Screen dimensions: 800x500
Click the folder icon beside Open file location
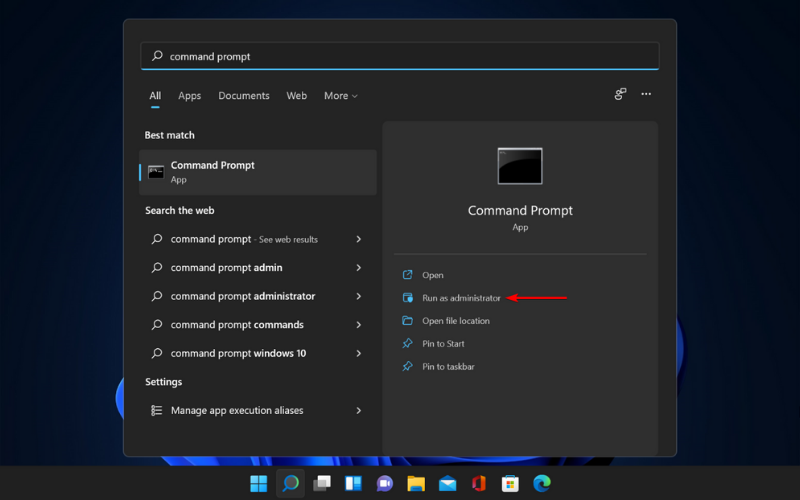(x=407, y=320)
